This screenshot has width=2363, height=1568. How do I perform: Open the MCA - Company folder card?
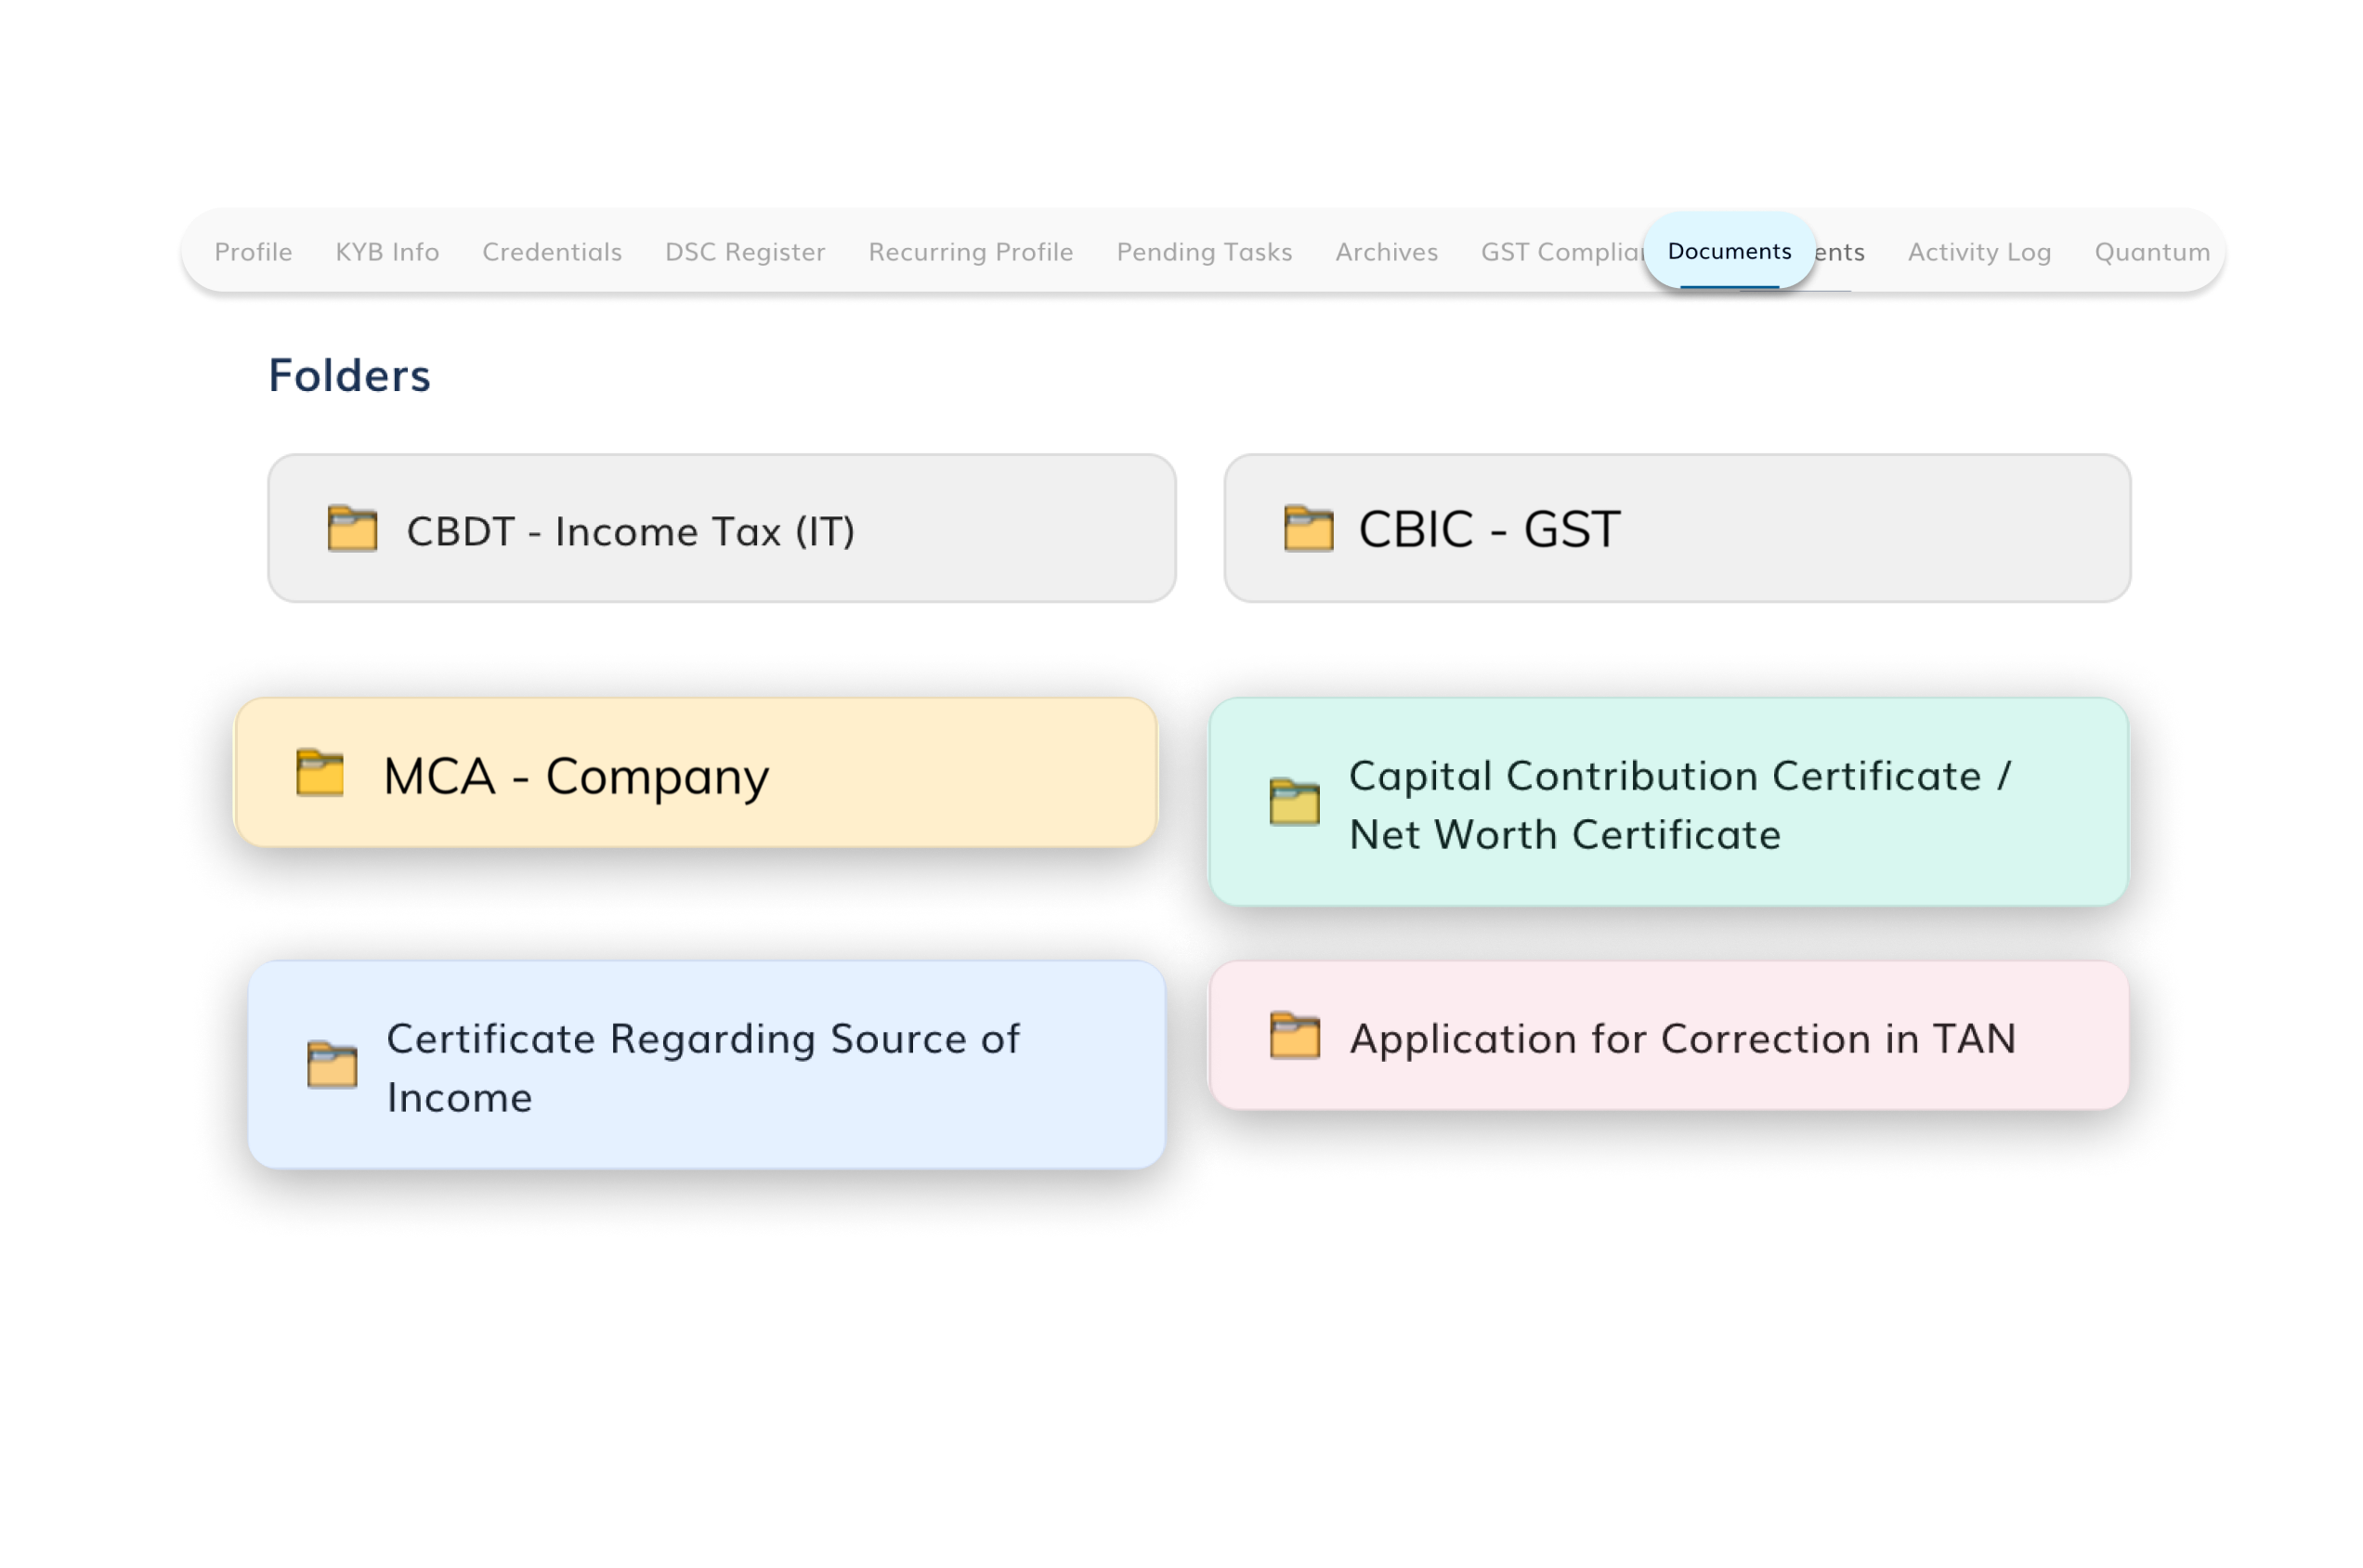pos(696,773)
